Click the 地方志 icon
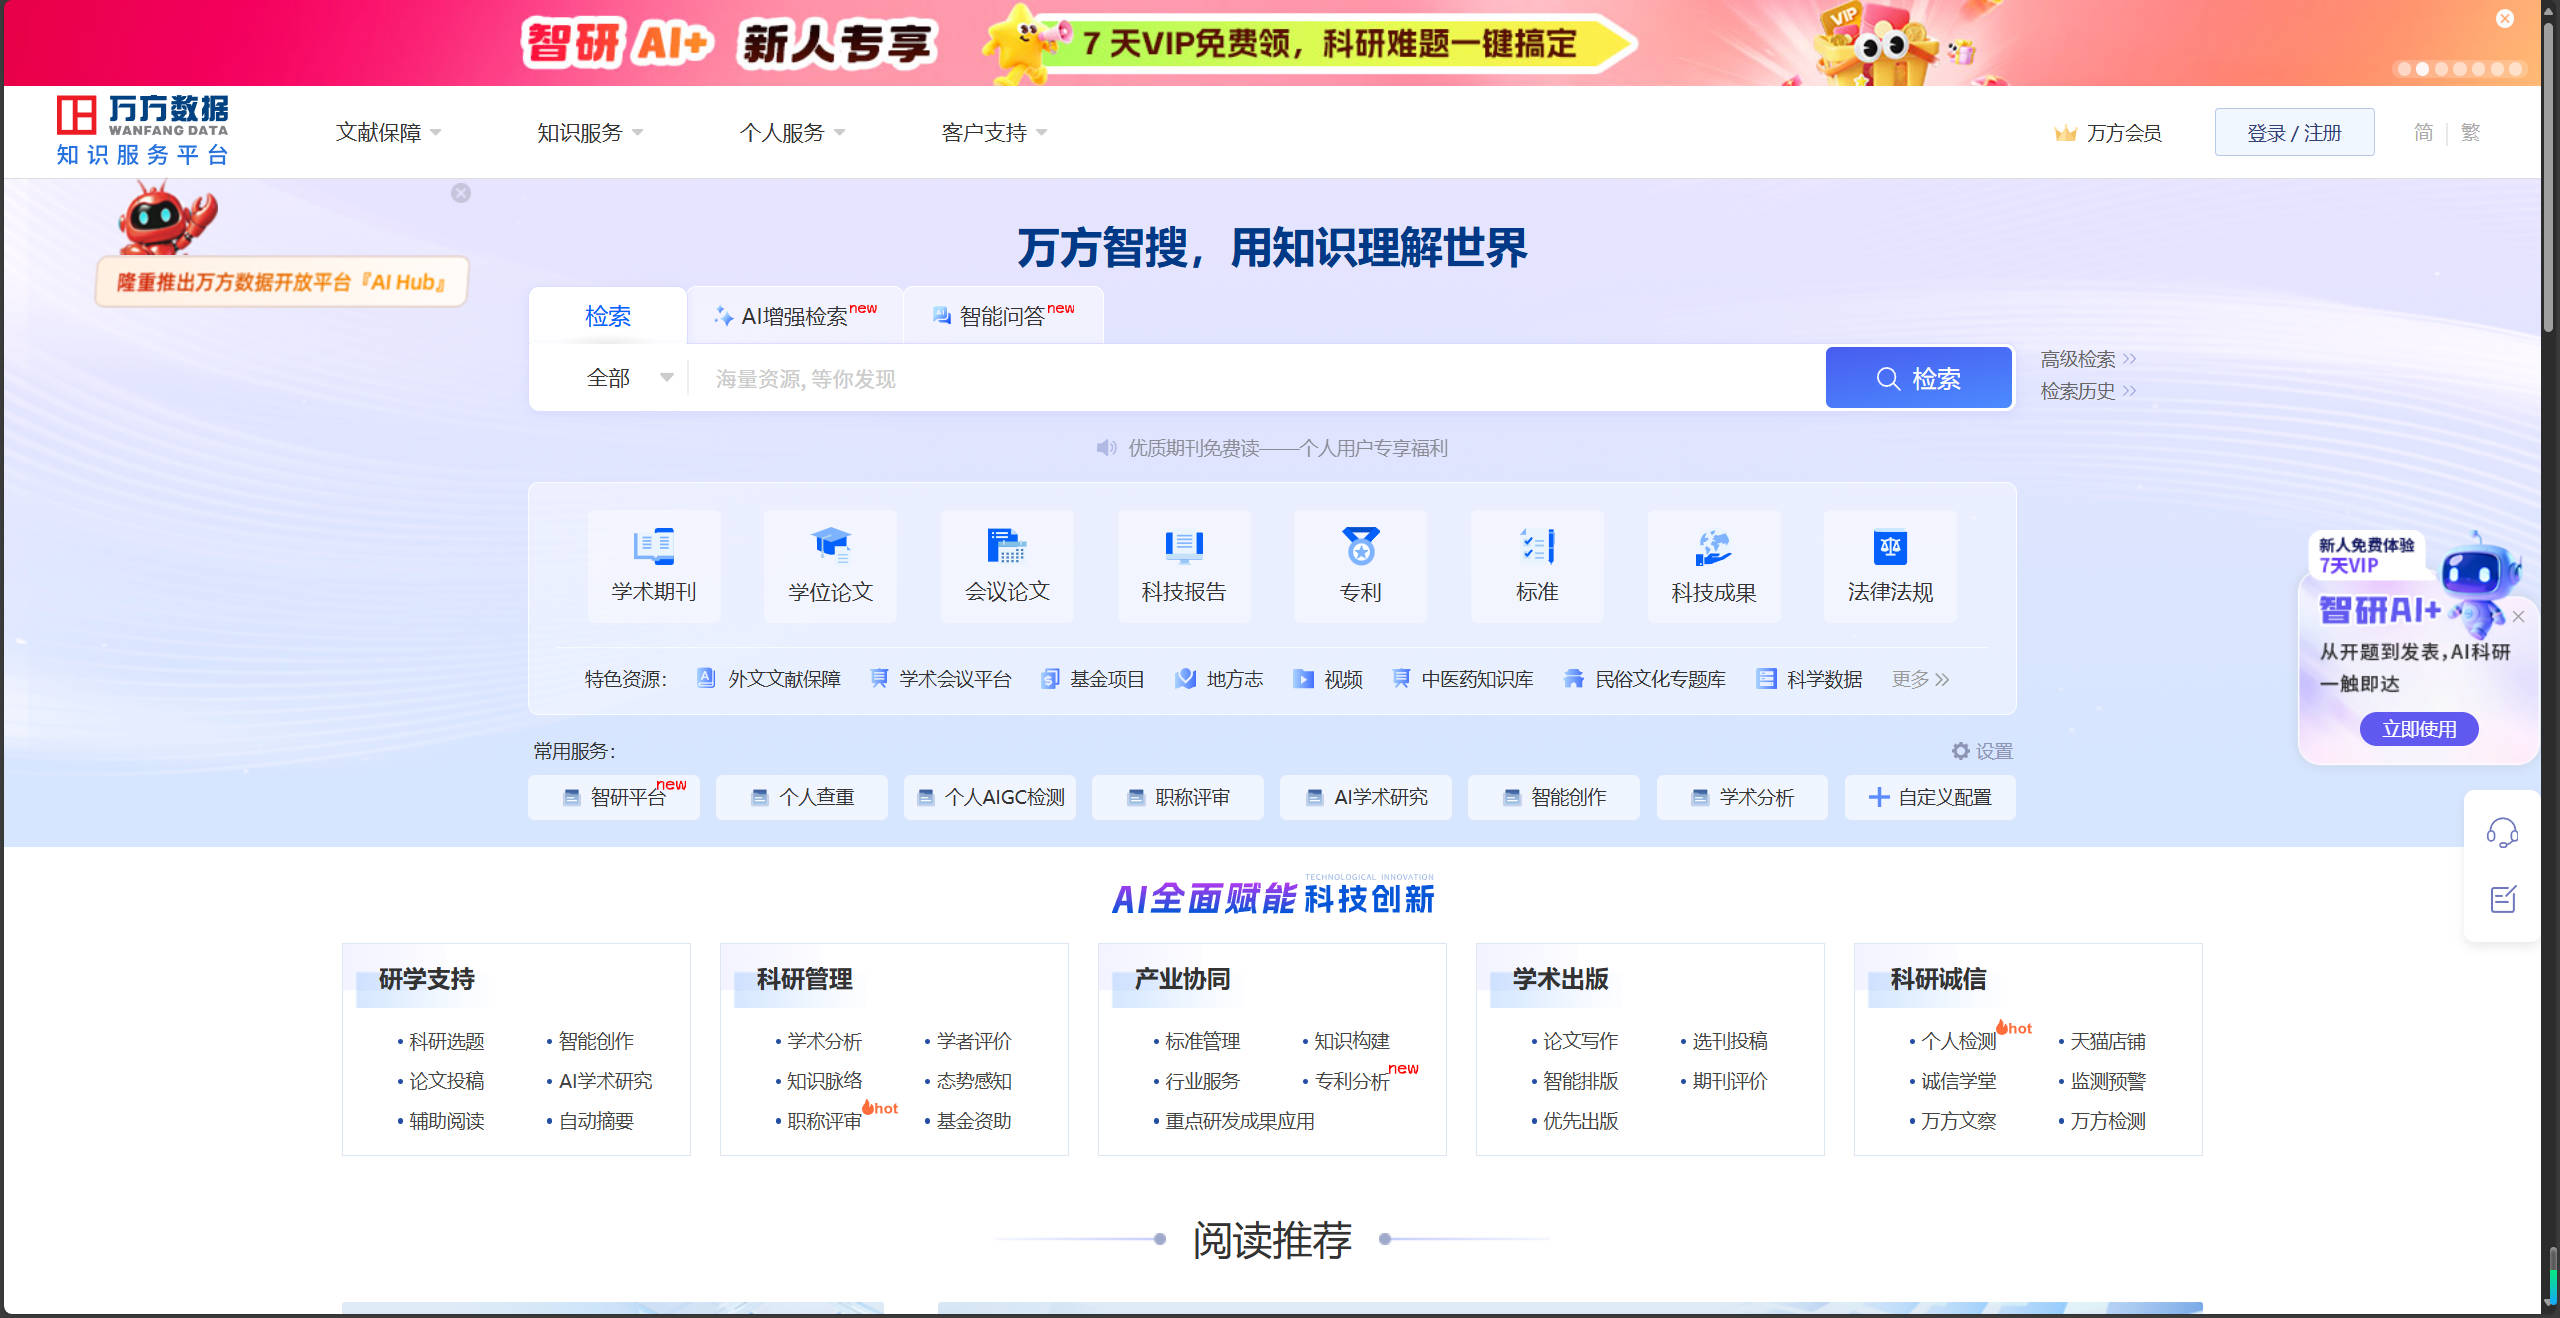Image resolution: width=2560 pixels, height=1318 pixels. click(1185, 678)
